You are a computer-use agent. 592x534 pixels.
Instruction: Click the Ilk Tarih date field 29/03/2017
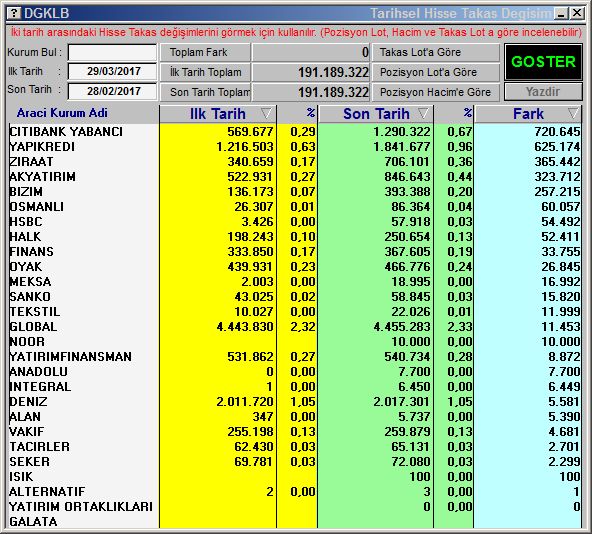tap(112, 71)
